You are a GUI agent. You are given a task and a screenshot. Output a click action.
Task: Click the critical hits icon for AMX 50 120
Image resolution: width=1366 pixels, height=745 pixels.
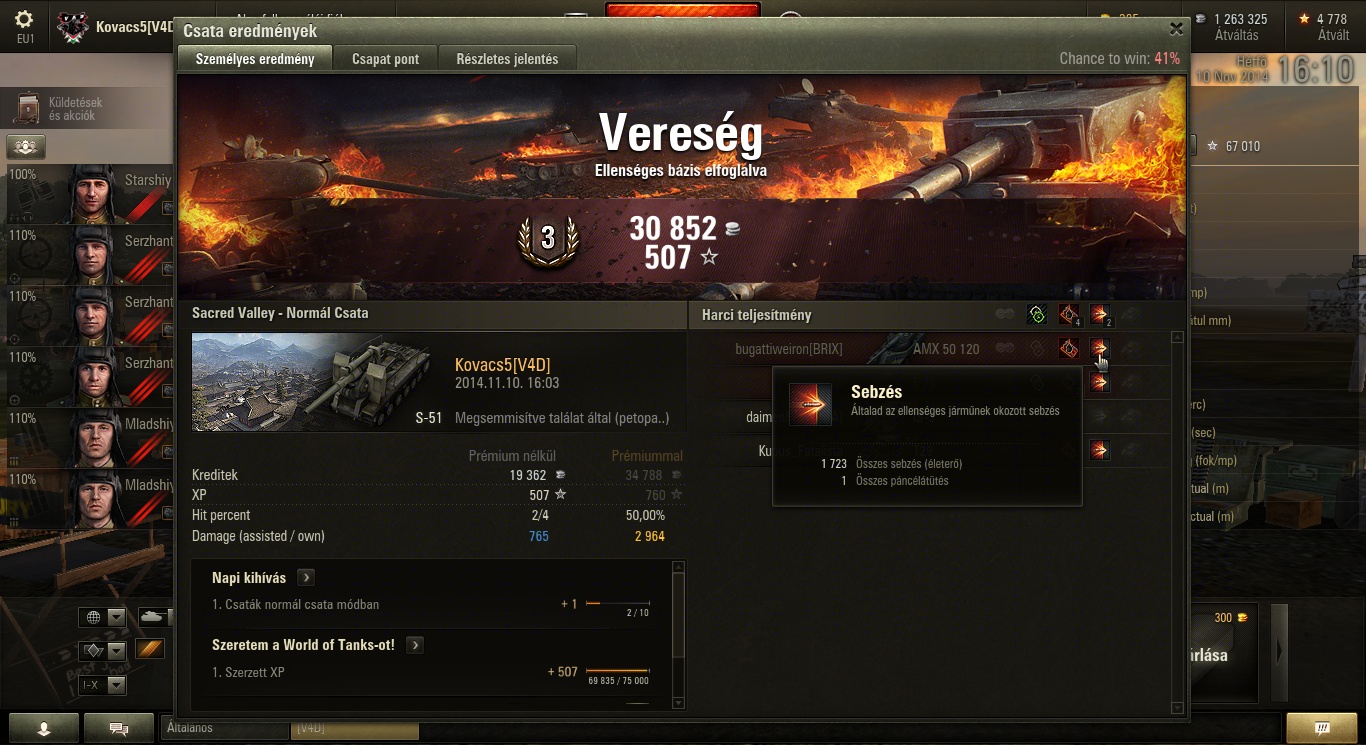1068,348
